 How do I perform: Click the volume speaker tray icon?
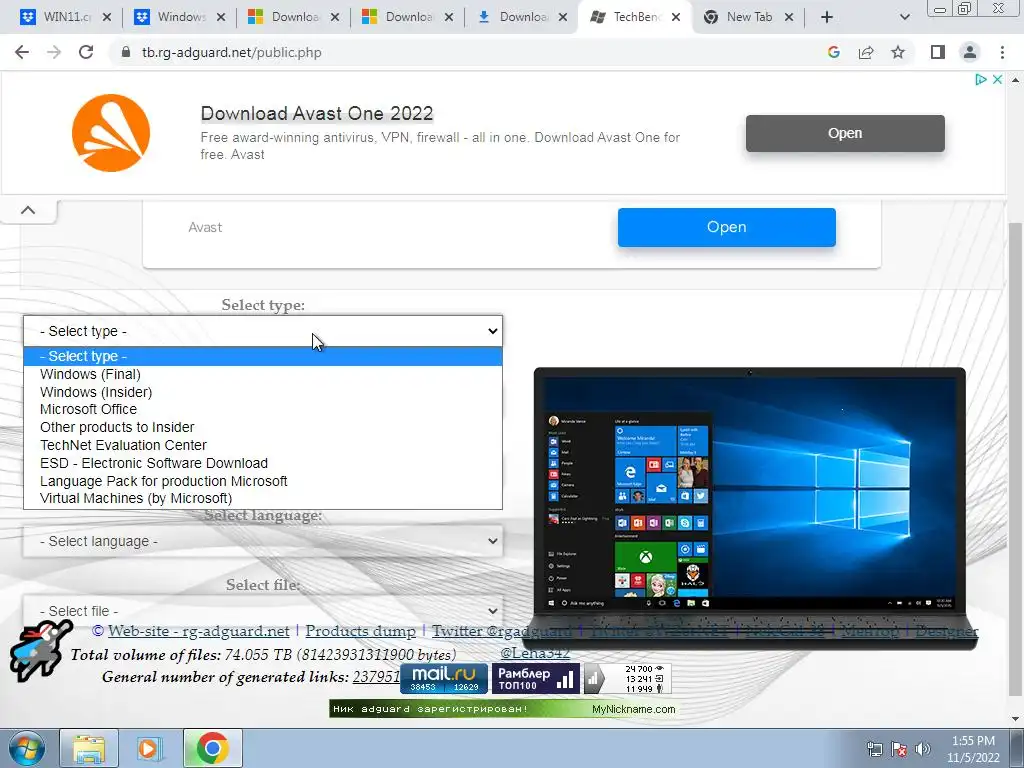tap(923, 748)
